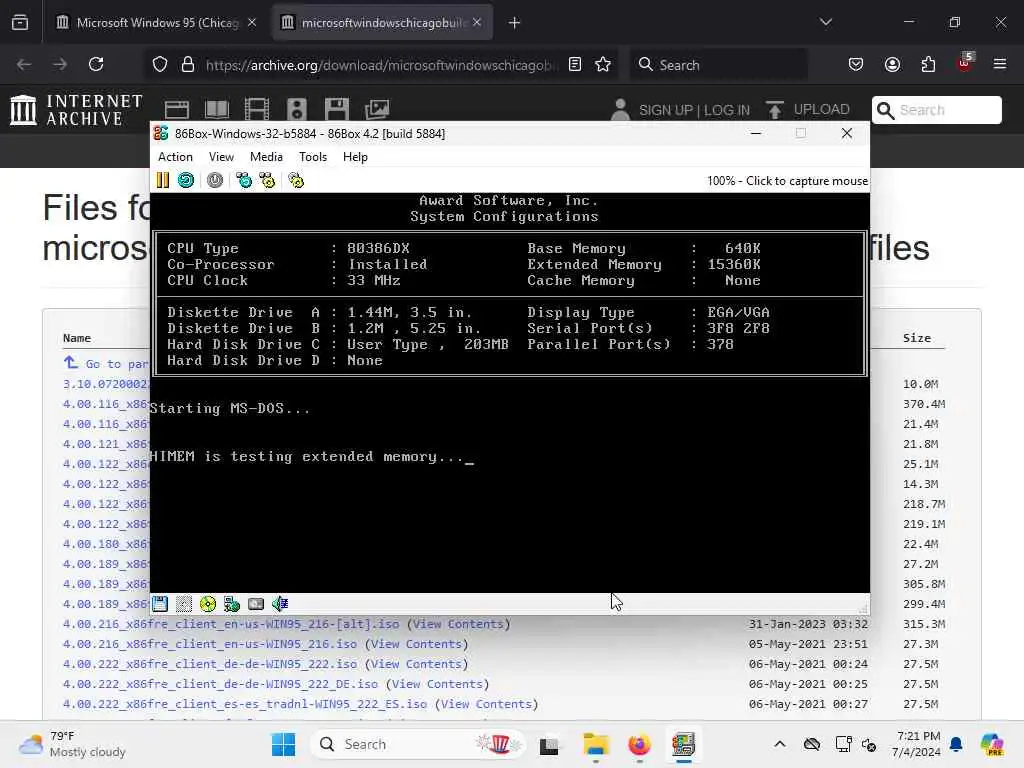Open Firefox hamburger application menu
This screenshot has width=1024, height=768.
pyautogui.click(x=1000, y=64)
